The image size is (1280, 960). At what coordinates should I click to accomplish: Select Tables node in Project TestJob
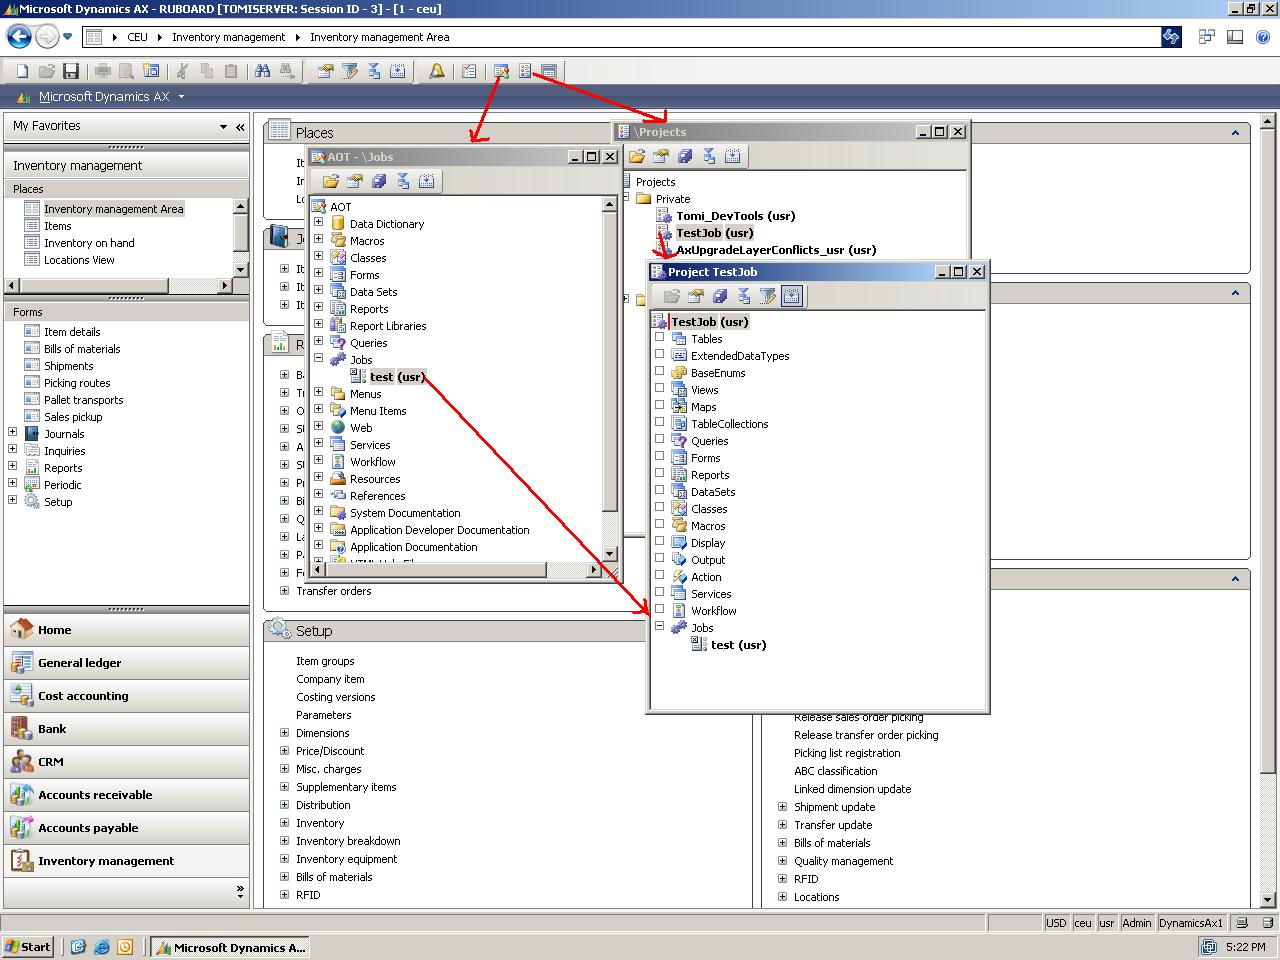706,339
